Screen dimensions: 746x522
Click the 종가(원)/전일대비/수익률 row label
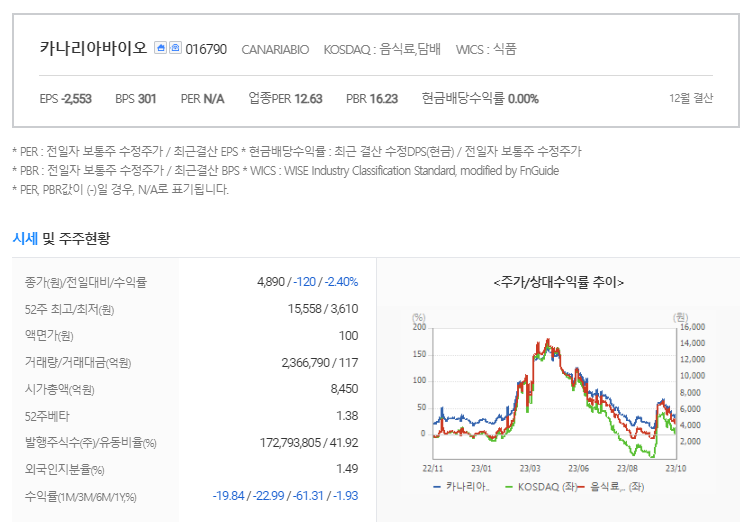[86, 282]
